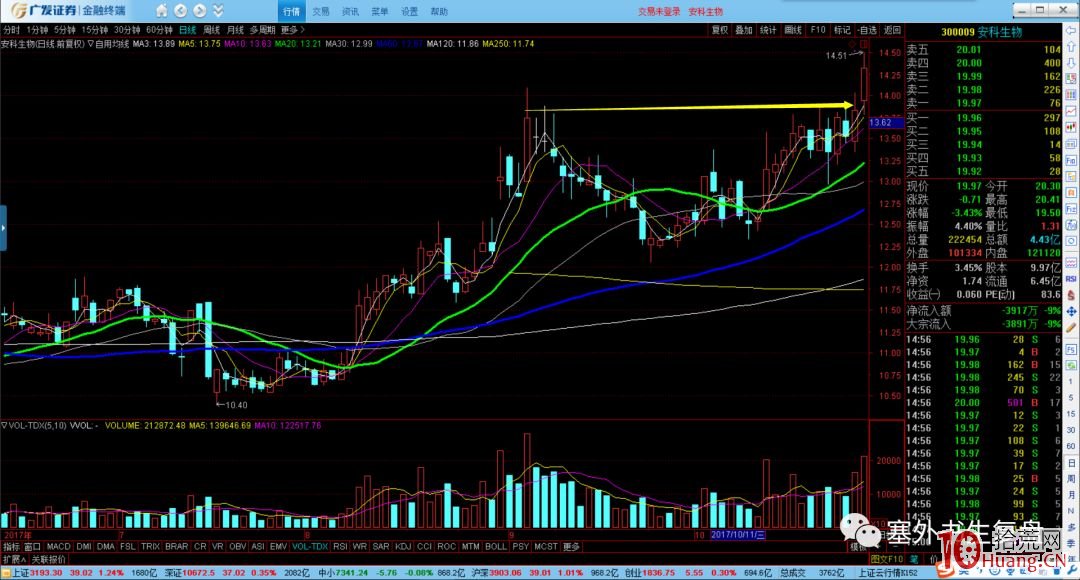1080x580 pixels.
Task: Open the VOL-TDX indicator dropdown in volume pane
Action: tap(34, 426)
